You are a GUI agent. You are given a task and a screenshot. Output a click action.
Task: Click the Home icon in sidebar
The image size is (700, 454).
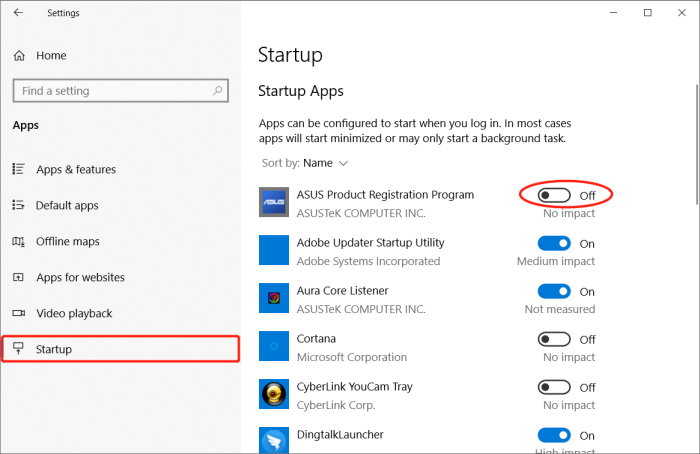(x=19, y=56)
